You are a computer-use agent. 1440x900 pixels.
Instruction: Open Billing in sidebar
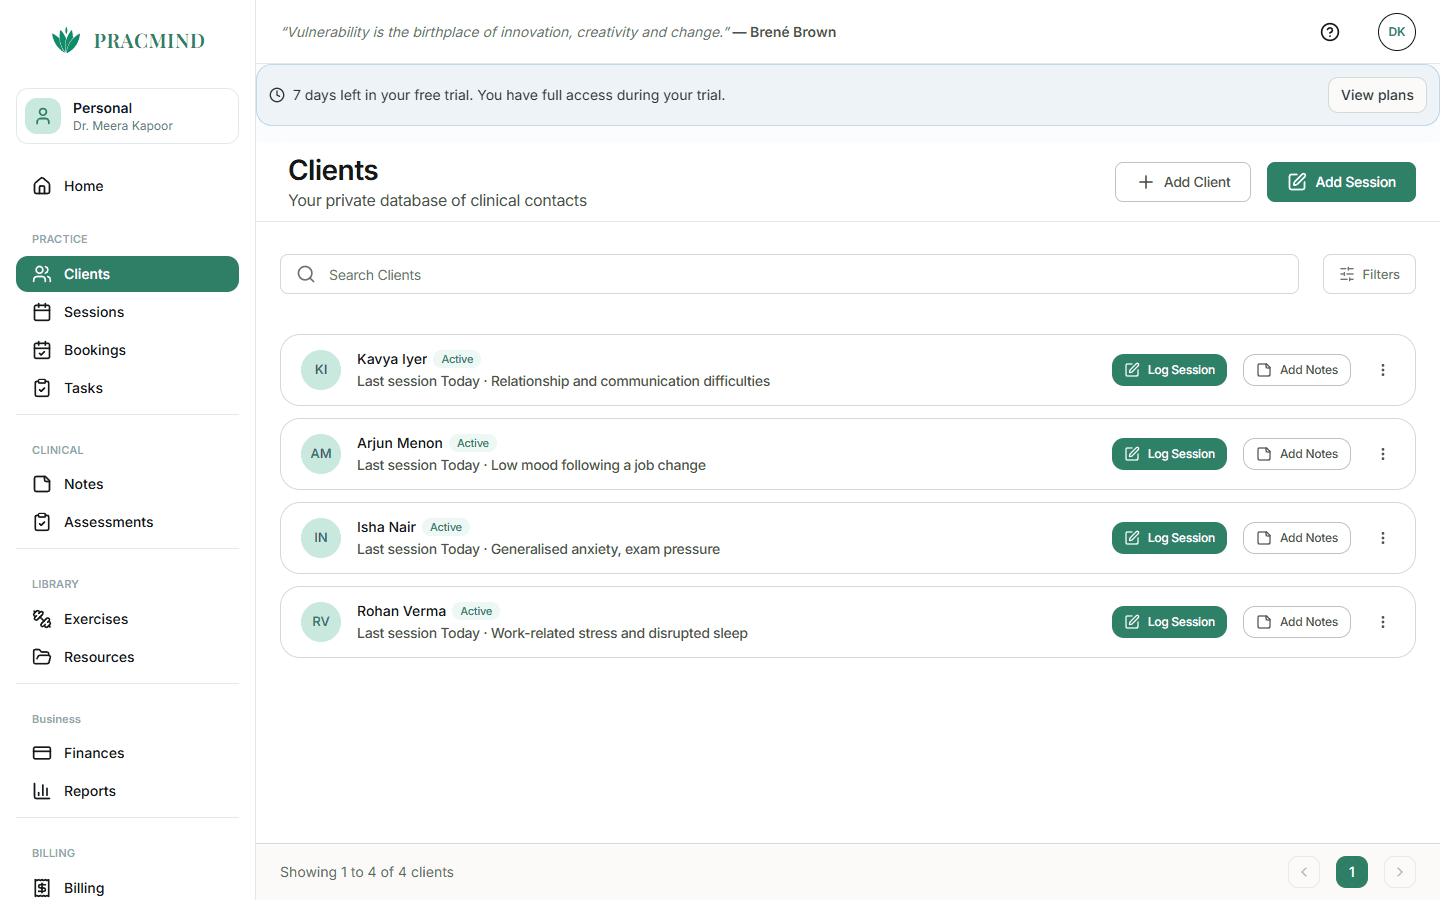[x=127, y=887]
